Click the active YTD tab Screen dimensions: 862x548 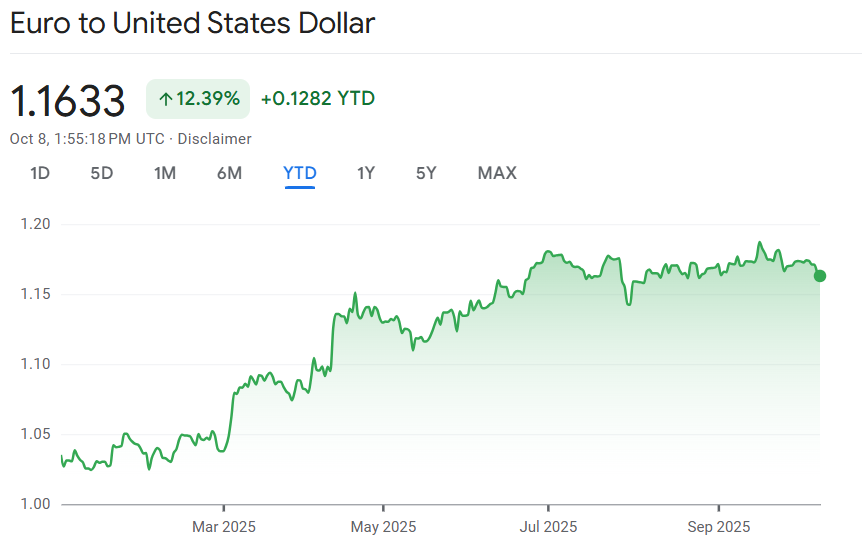pos(300,173)
